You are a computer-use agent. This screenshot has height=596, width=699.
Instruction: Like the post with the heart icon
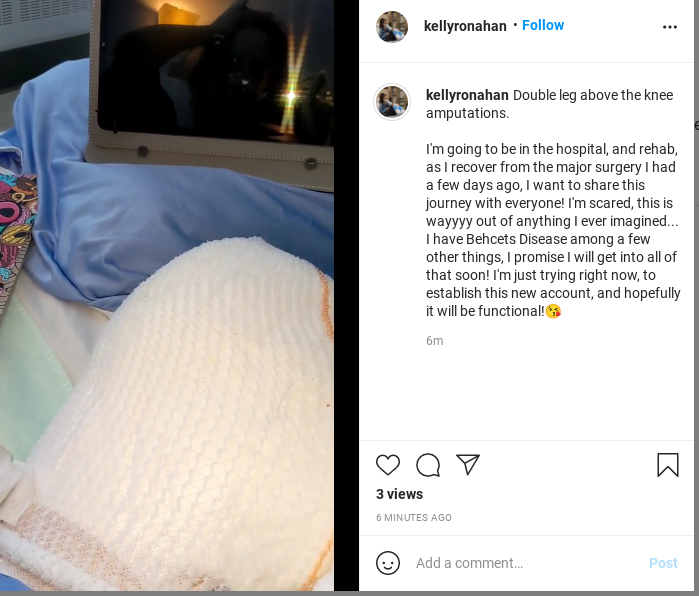tap(388, 465)
